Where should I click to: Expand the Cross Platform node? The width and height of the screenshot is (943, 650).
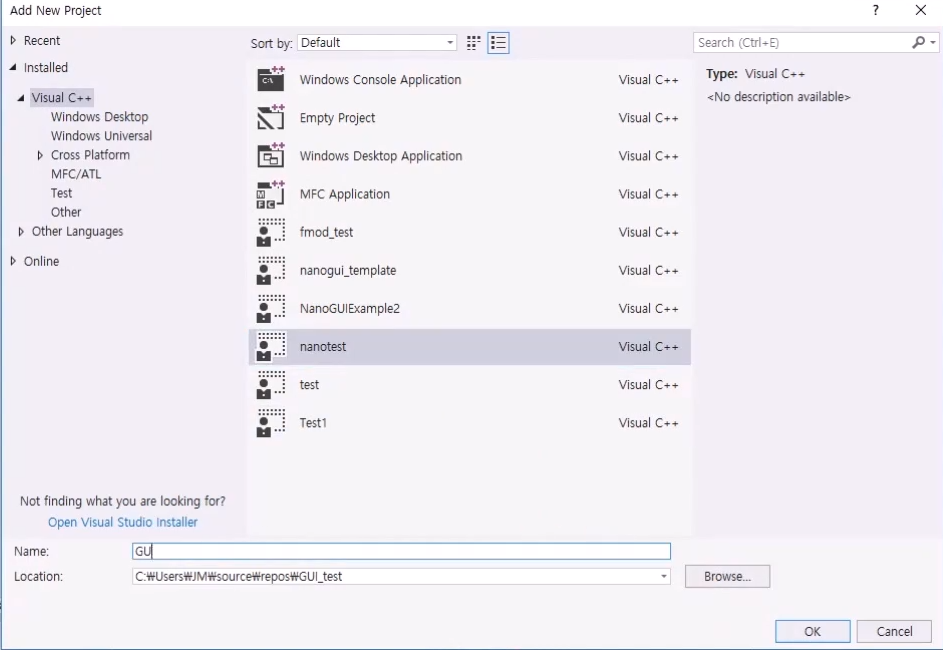[40, 155]
